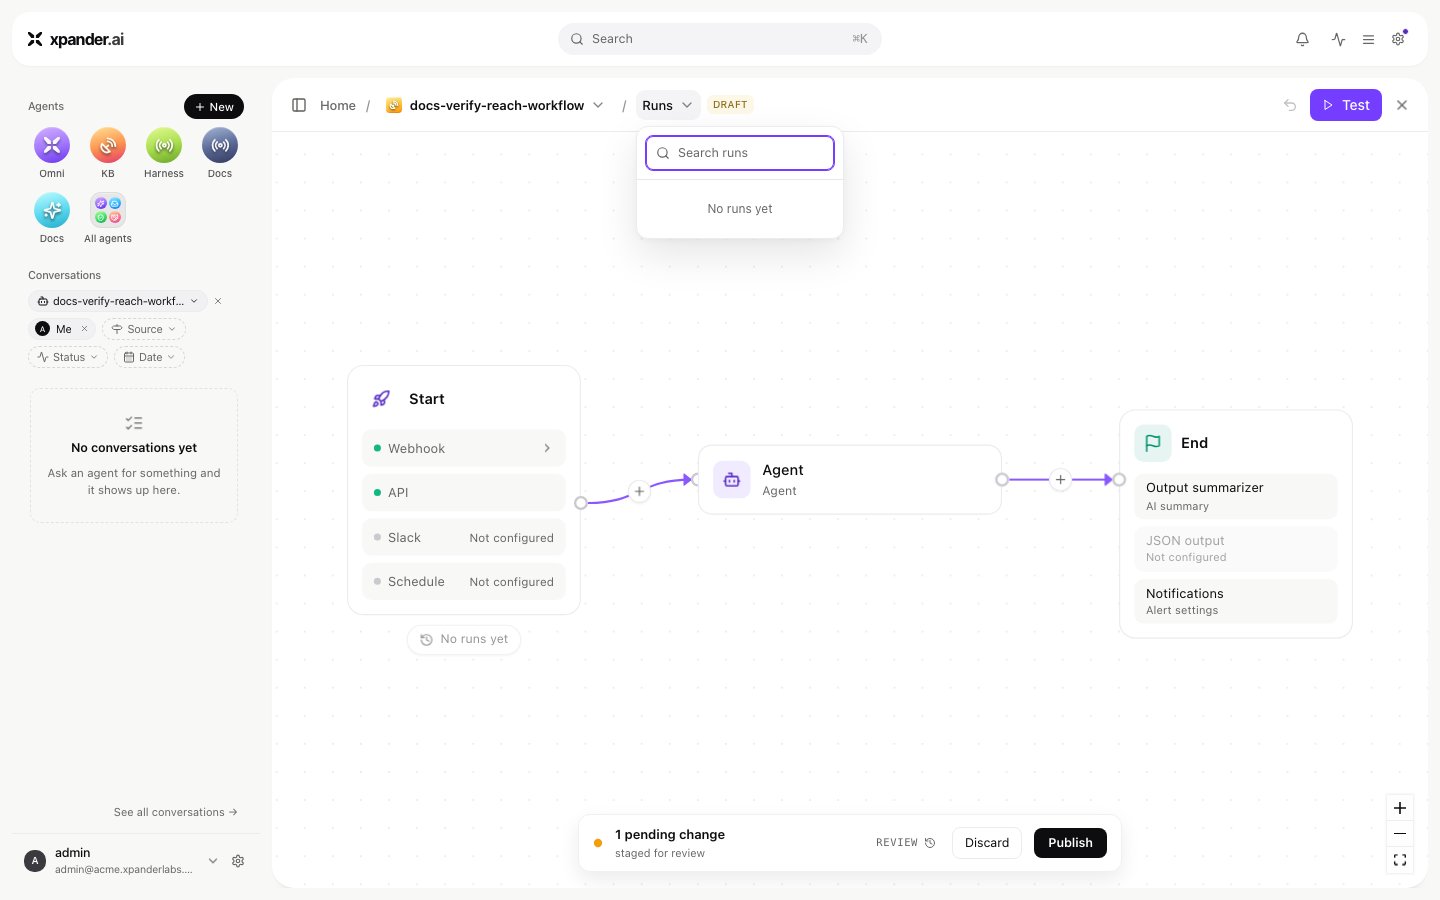Viewport: 1440px width, 900px height.
Task: Publish the pending change
Action: [x=1070, y=843]
